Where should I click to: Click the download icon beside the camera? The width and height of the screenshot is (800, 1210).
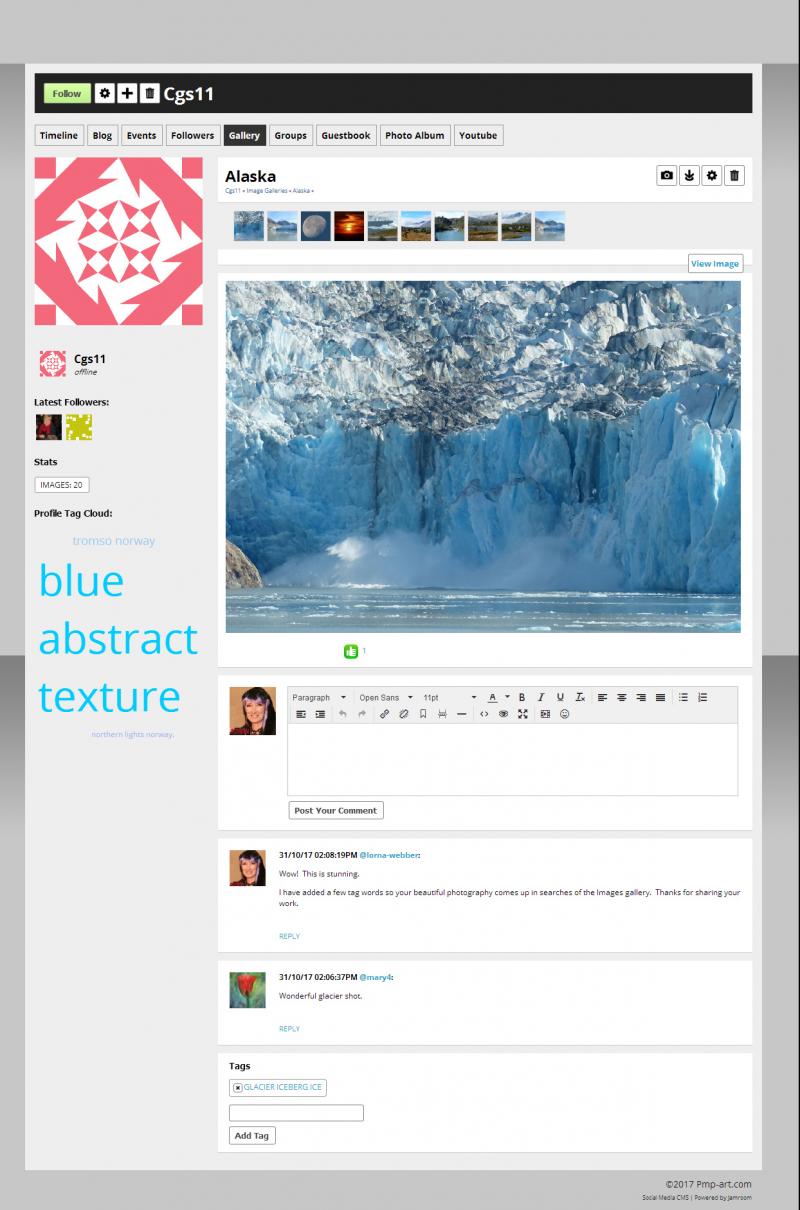tap(689, 176)
